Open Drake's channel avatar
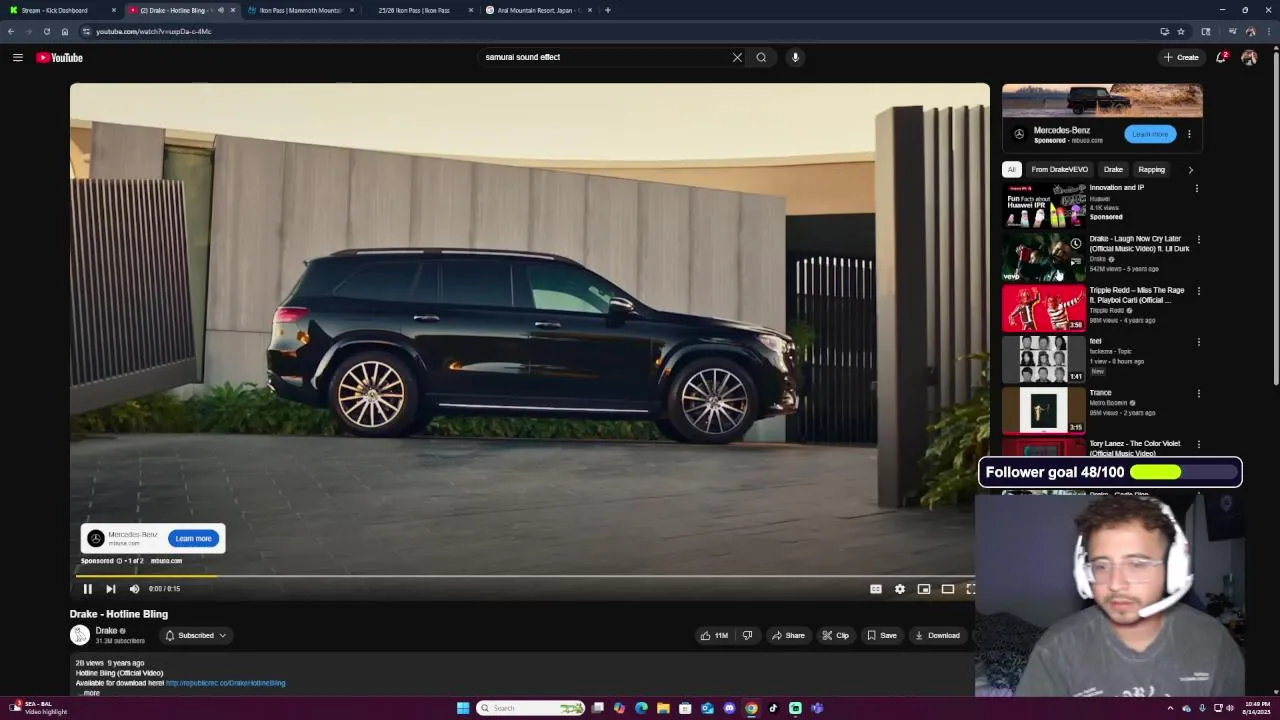Image resolution: width=1280 pixels, height=720 pixels. coord(79,635)
